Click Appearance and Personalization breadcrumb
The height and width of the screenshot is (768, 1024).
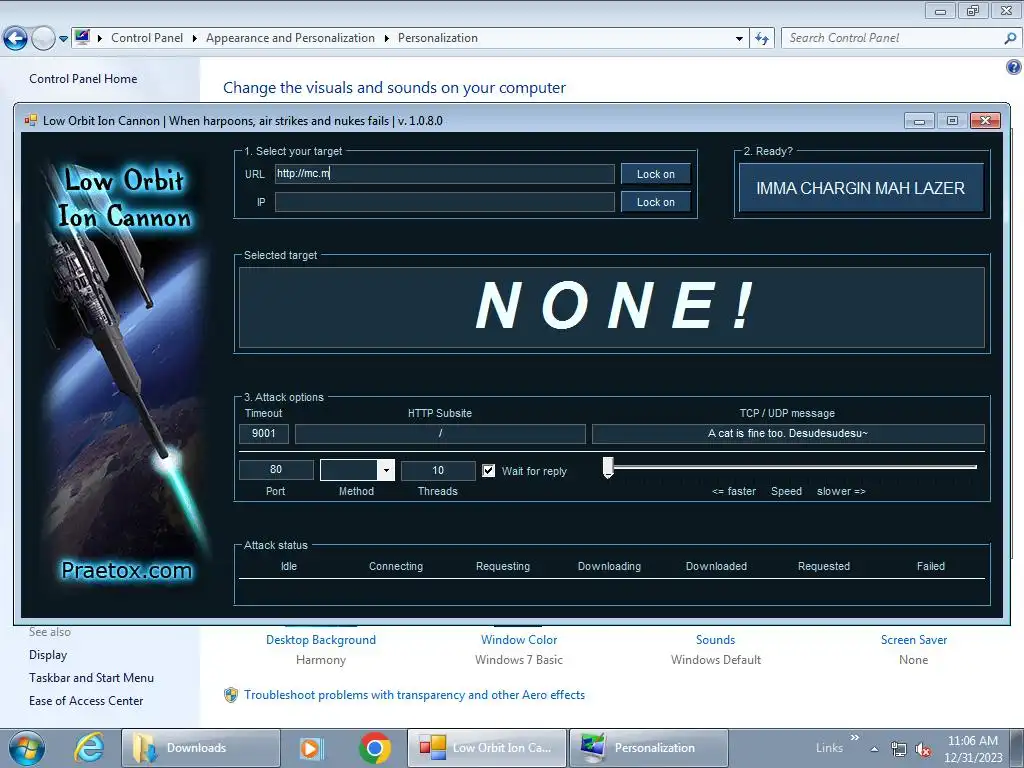[290, 38]
